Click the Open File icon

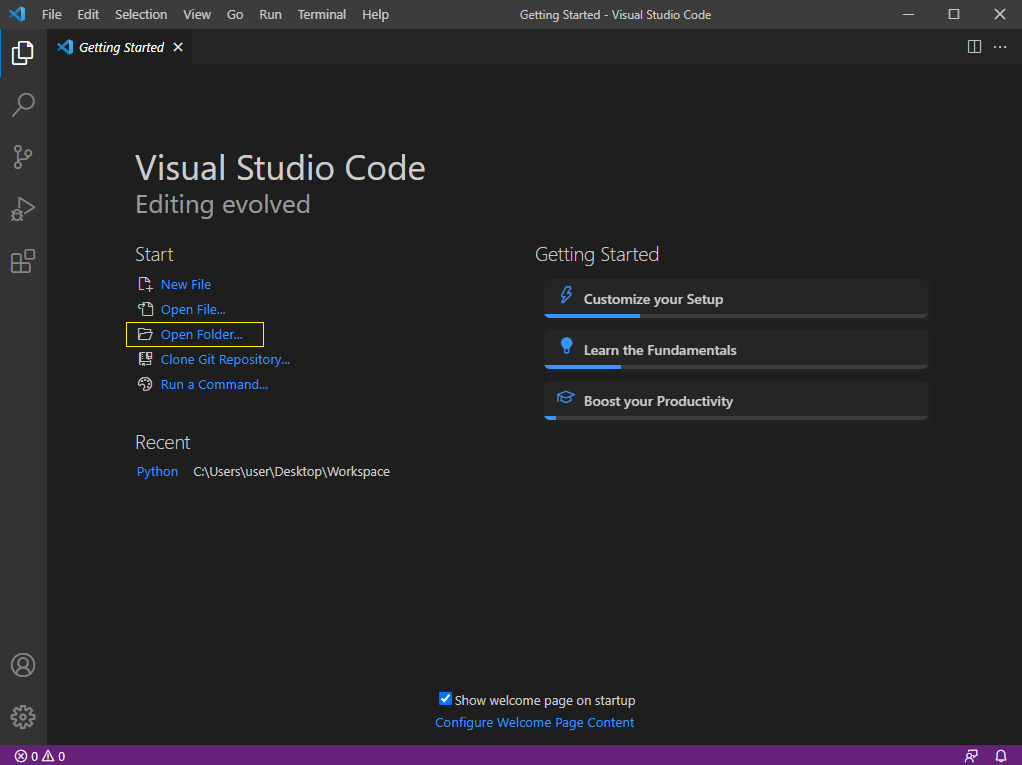tap(145, 309)
